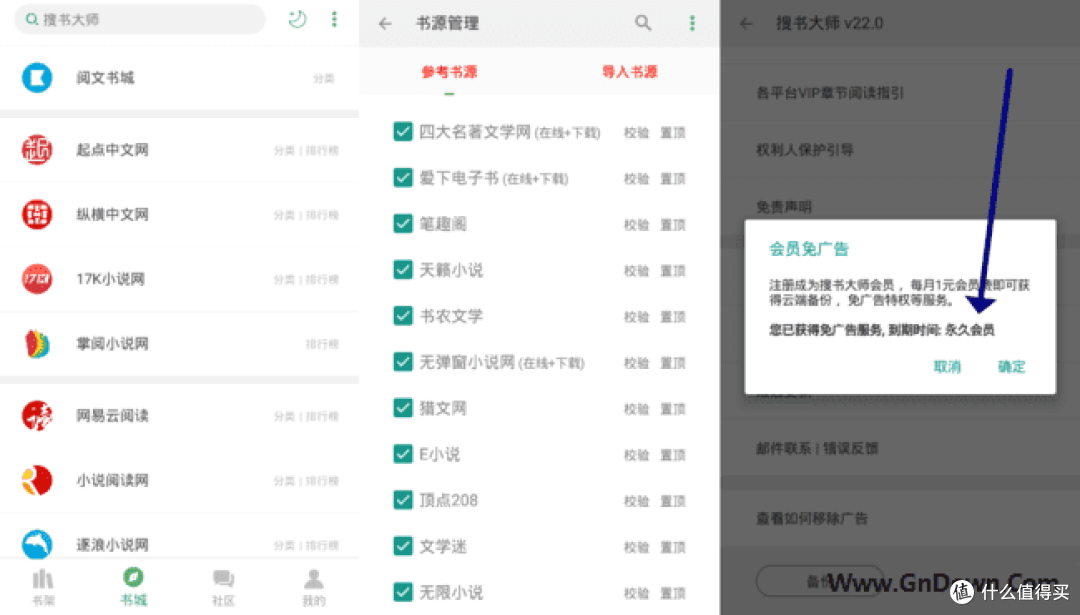1080x615 pixels.
Task: Select the 无弹窗小说网 source name
Action: point(467,362)
